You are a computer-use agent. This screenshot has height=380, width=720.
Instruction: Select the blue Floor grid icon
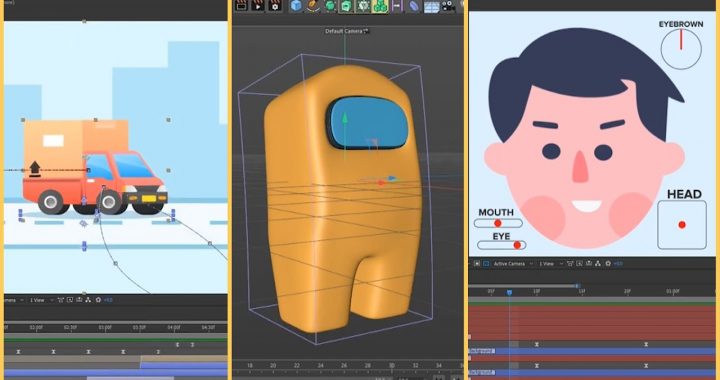[x=431, y=6]
